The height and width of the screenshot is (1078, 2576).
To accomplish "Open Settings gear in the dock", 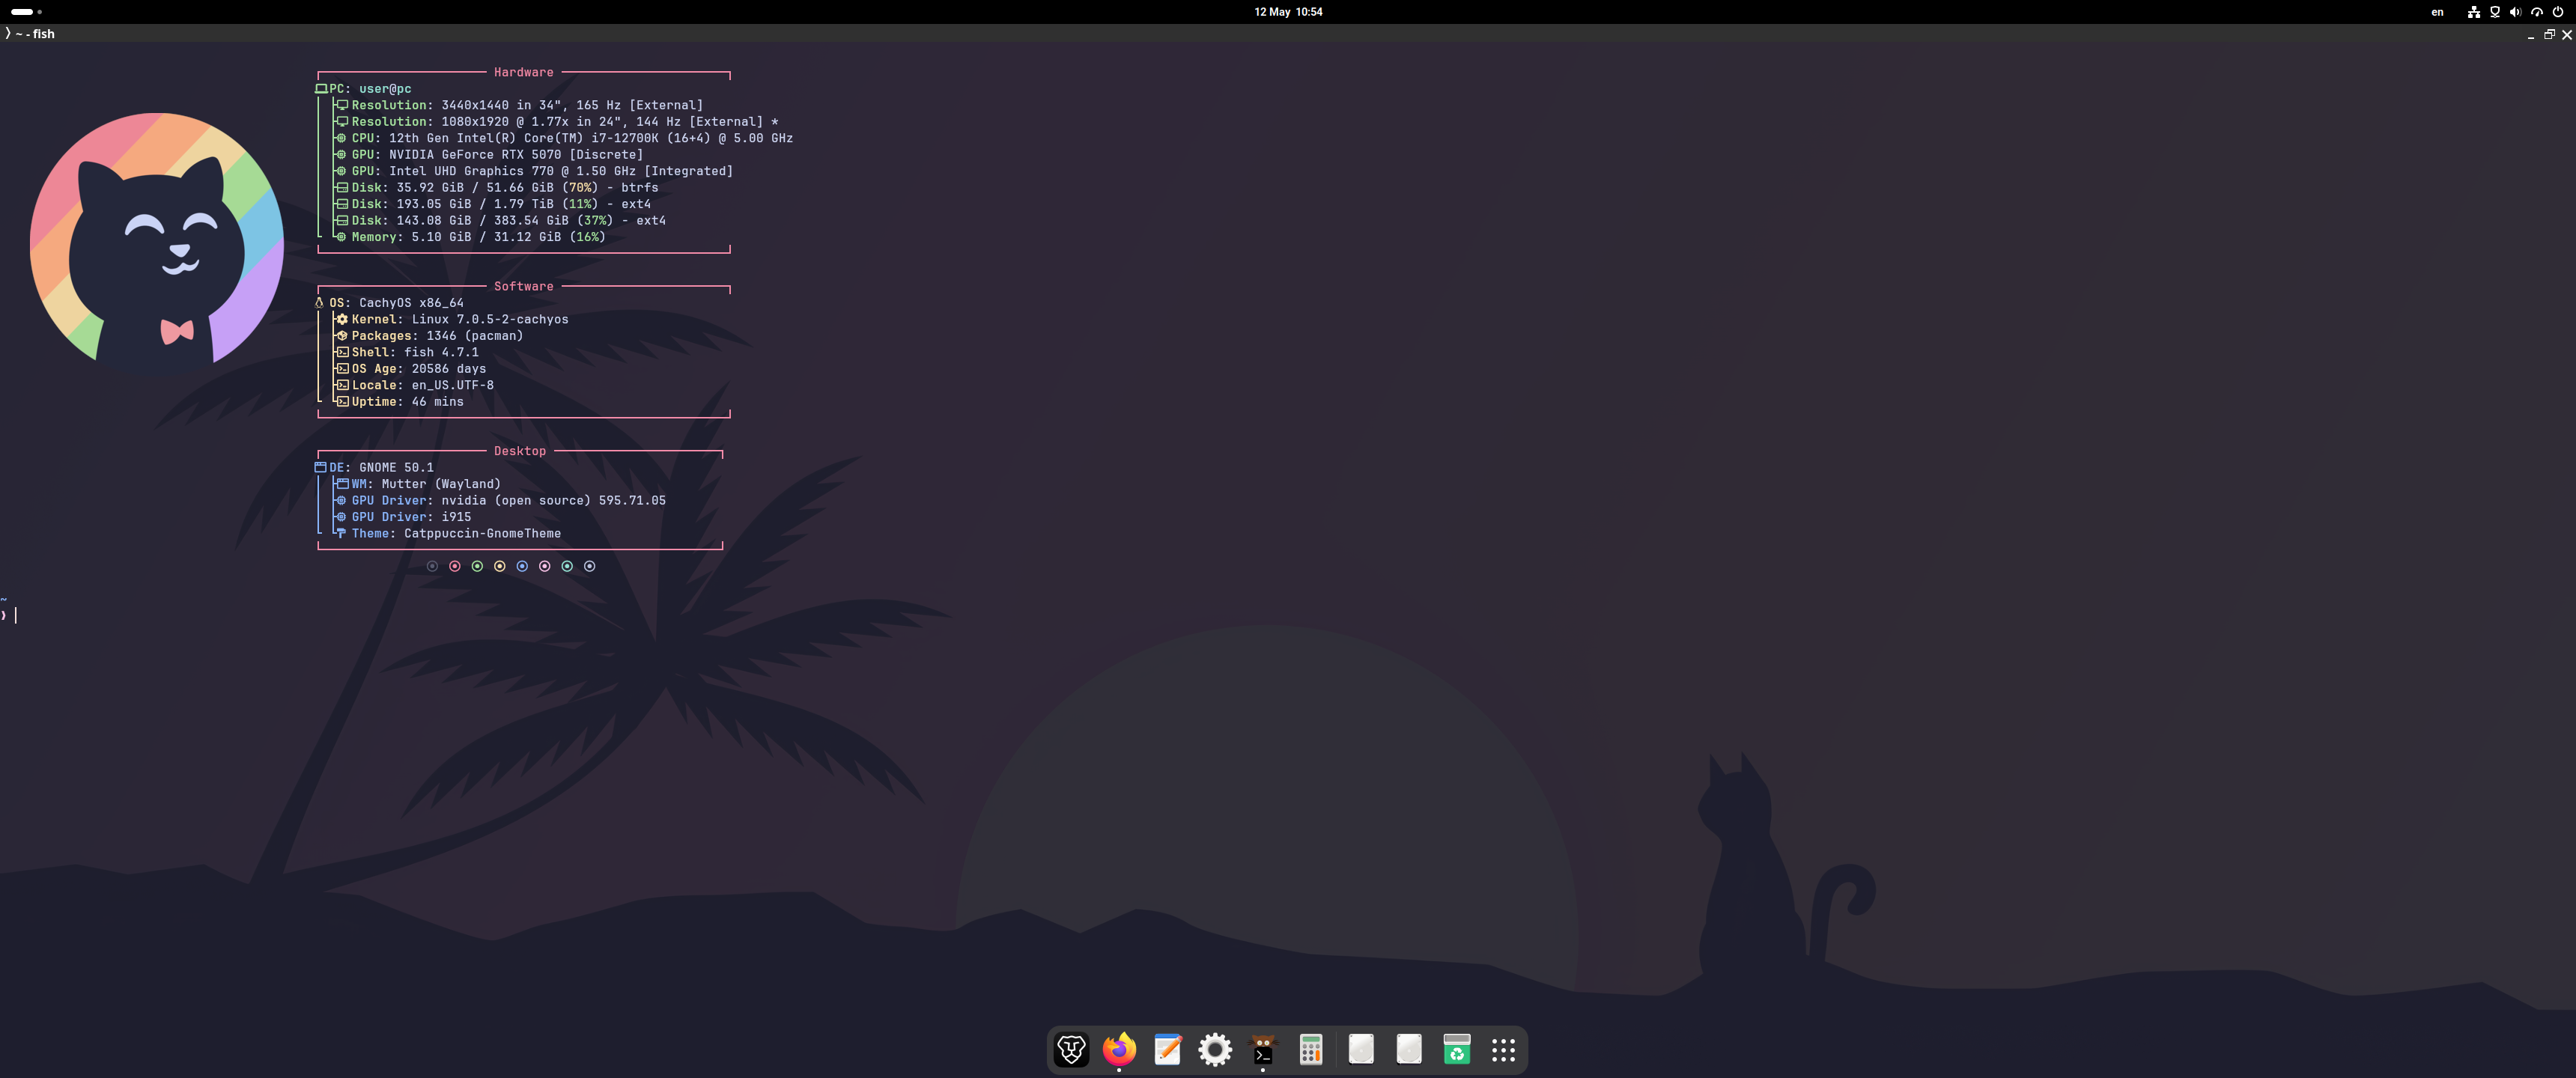I will click(x=1215, y=1049).
